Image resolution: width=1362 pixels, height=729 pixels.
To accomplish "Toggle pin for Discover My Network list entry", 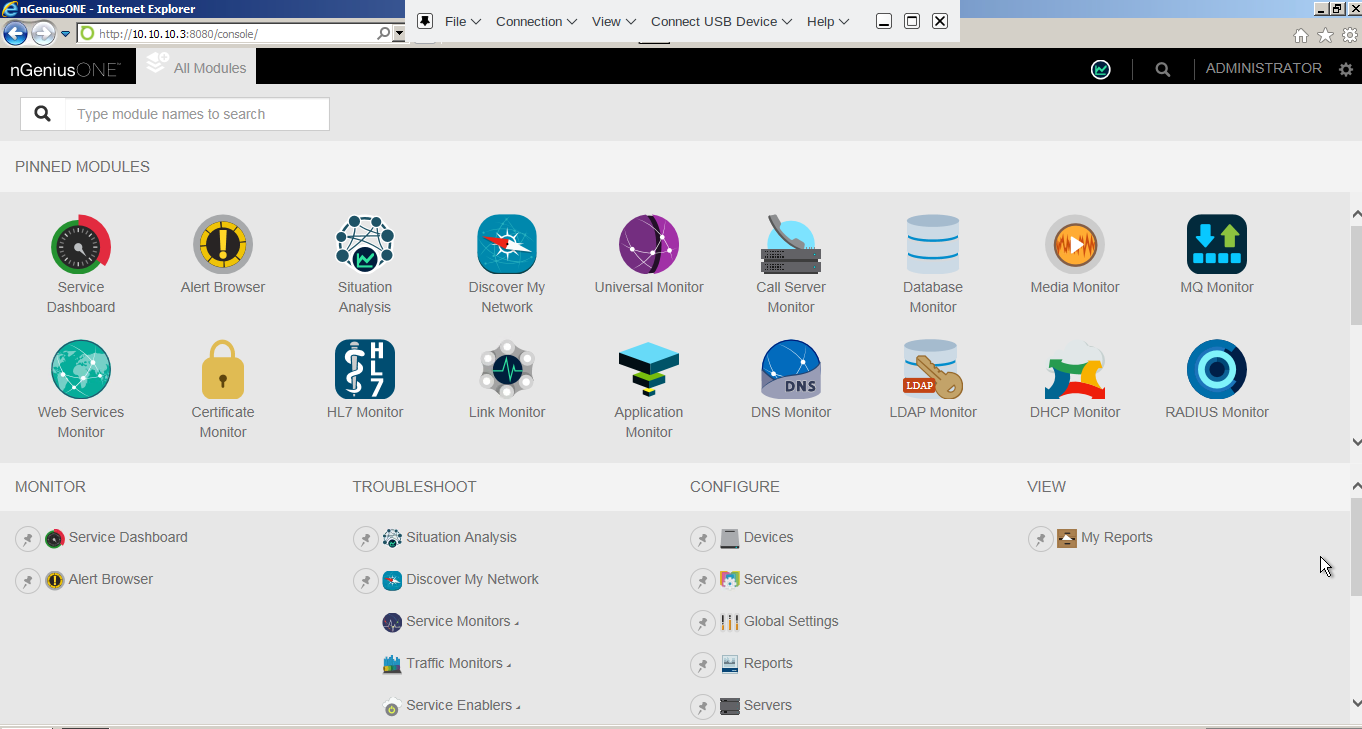I will pos(366,581).
